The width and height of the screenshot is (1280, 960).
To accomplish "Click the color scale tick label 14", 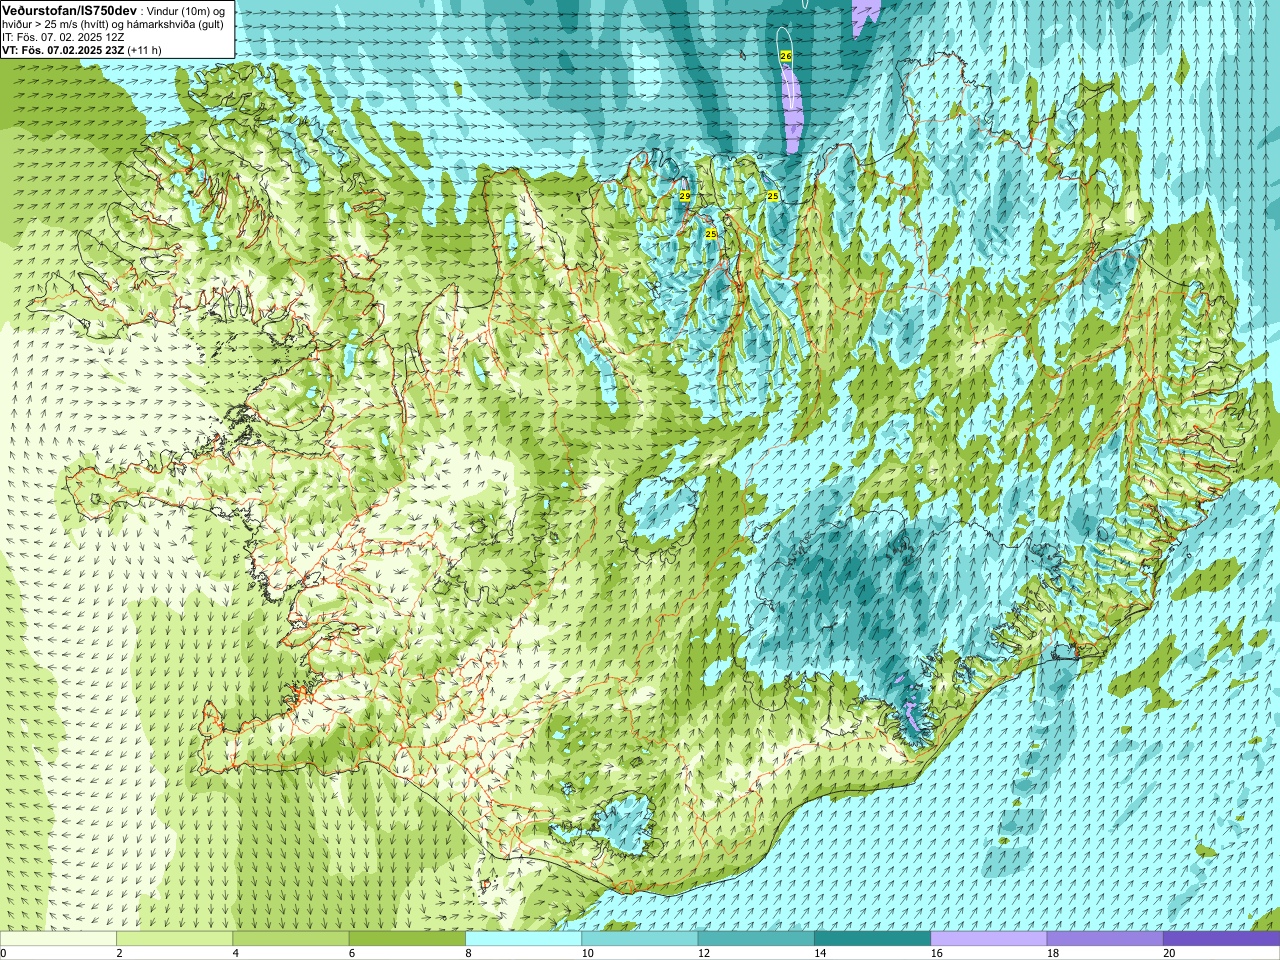I will (x=820, y=953).
